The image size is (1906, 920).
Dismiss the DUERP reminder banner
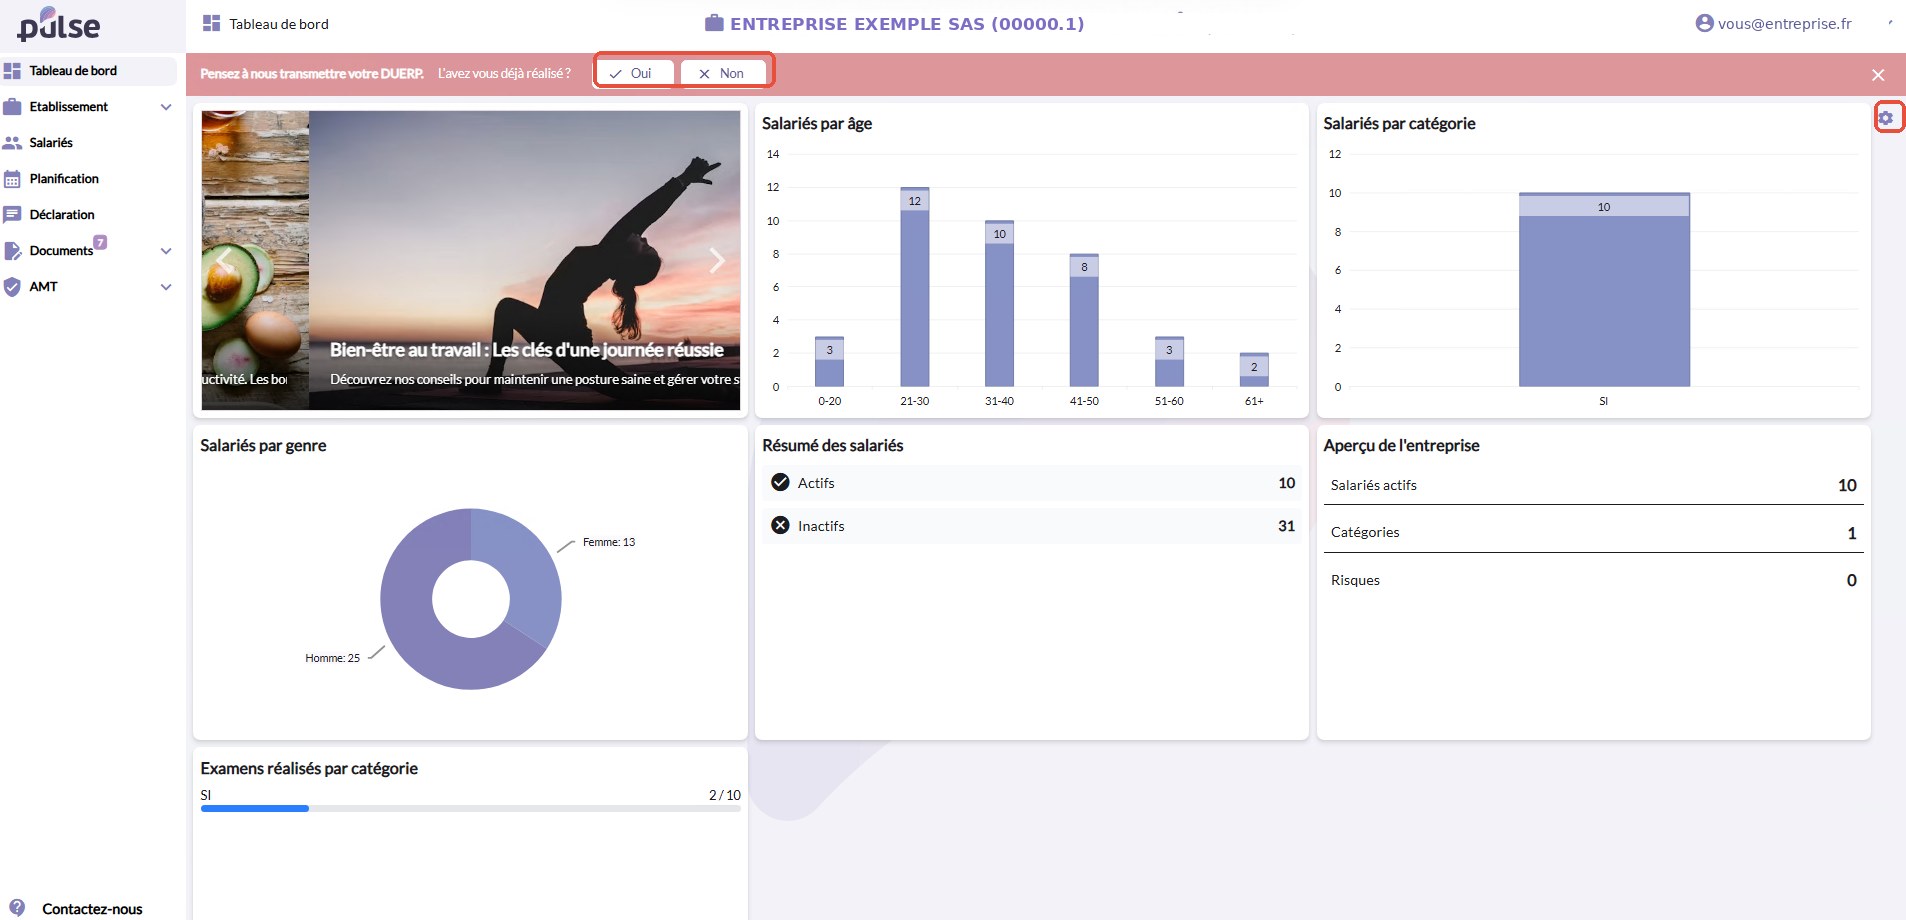pyautogui.click(x=1878, y=75)
